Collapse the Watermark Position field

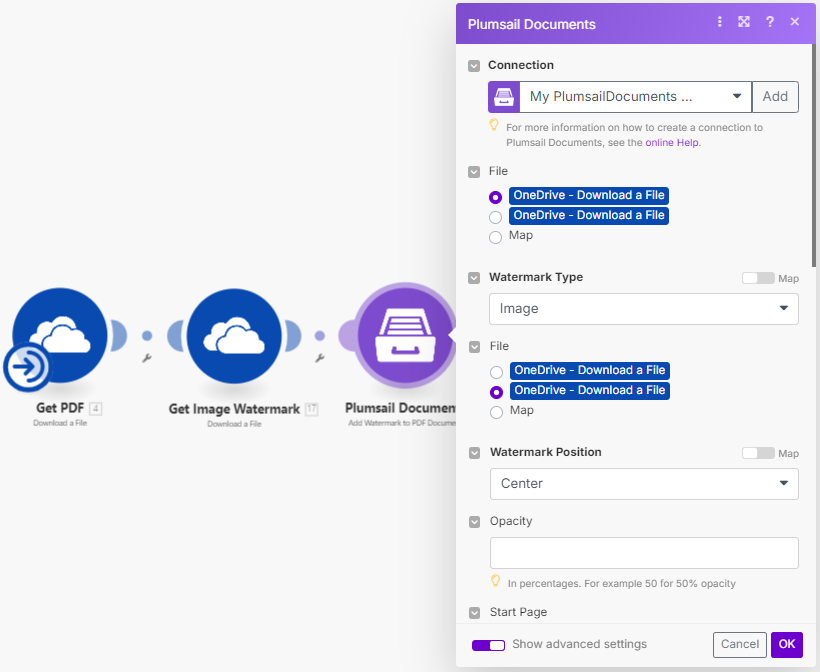474,452
